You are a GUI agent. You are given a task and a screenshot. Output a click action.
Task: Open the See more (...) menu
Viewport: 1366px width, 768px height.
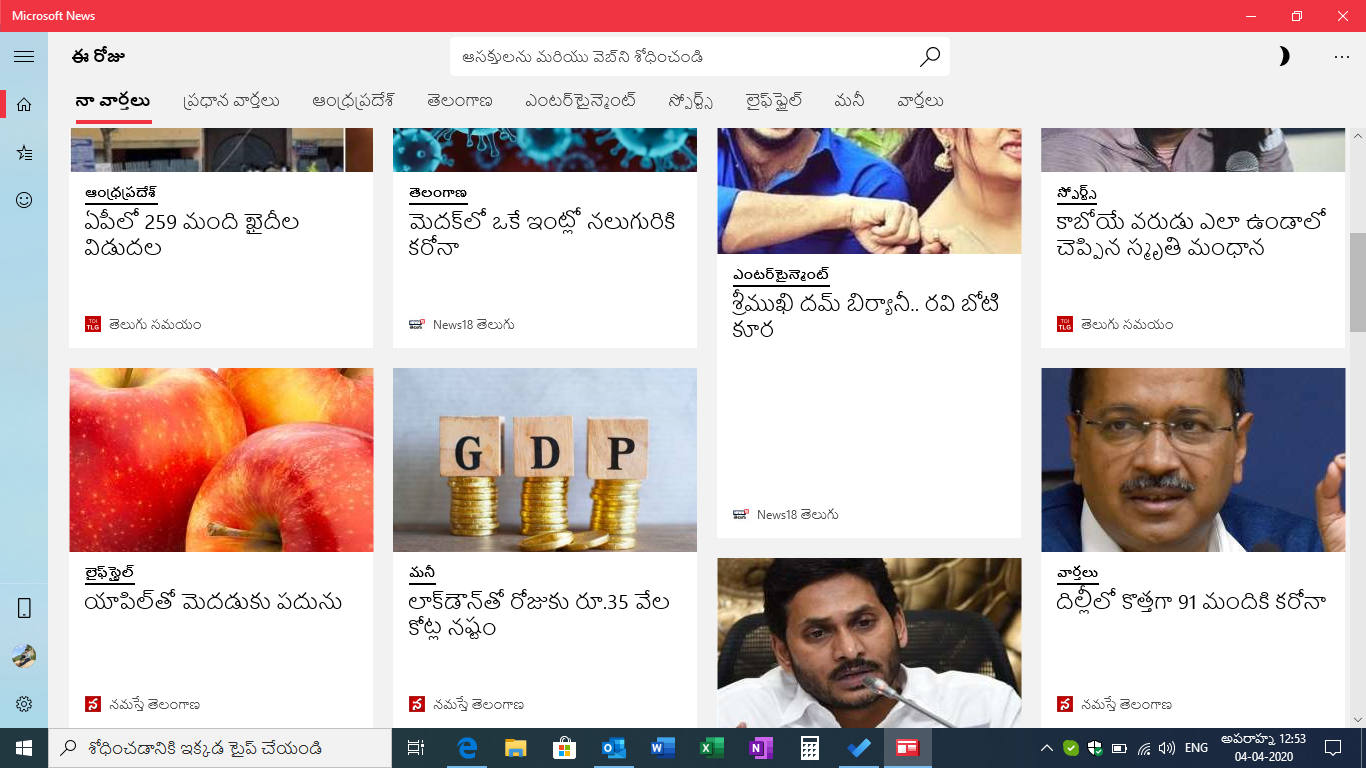click(x=1340, y=56)
